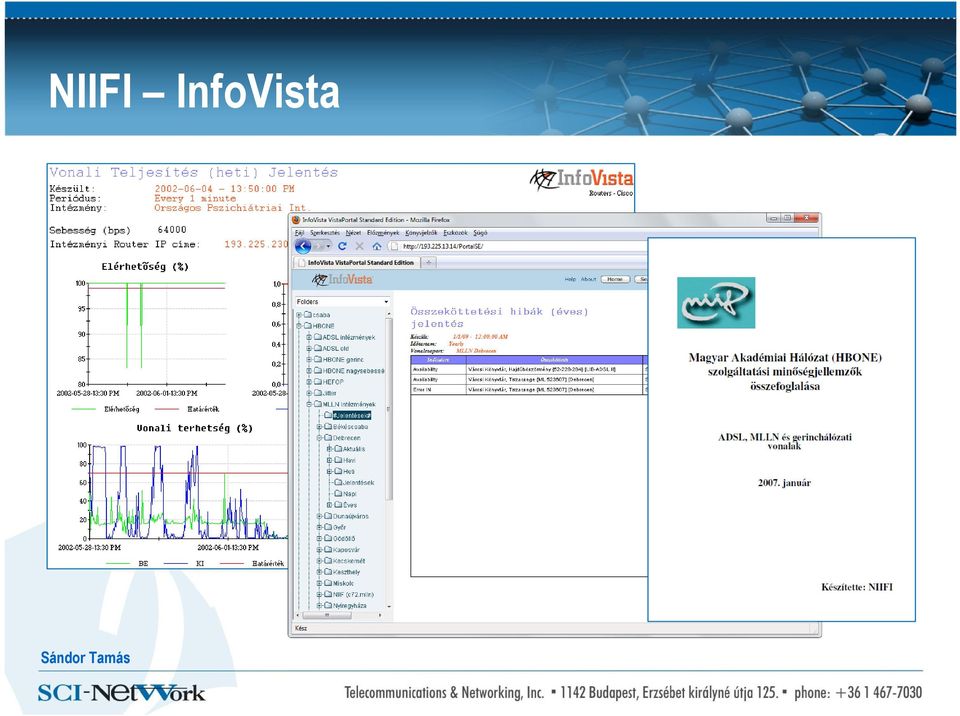Open the Súgó menu
This screenshot has height=716, width=960.
(x=480, y=233)
